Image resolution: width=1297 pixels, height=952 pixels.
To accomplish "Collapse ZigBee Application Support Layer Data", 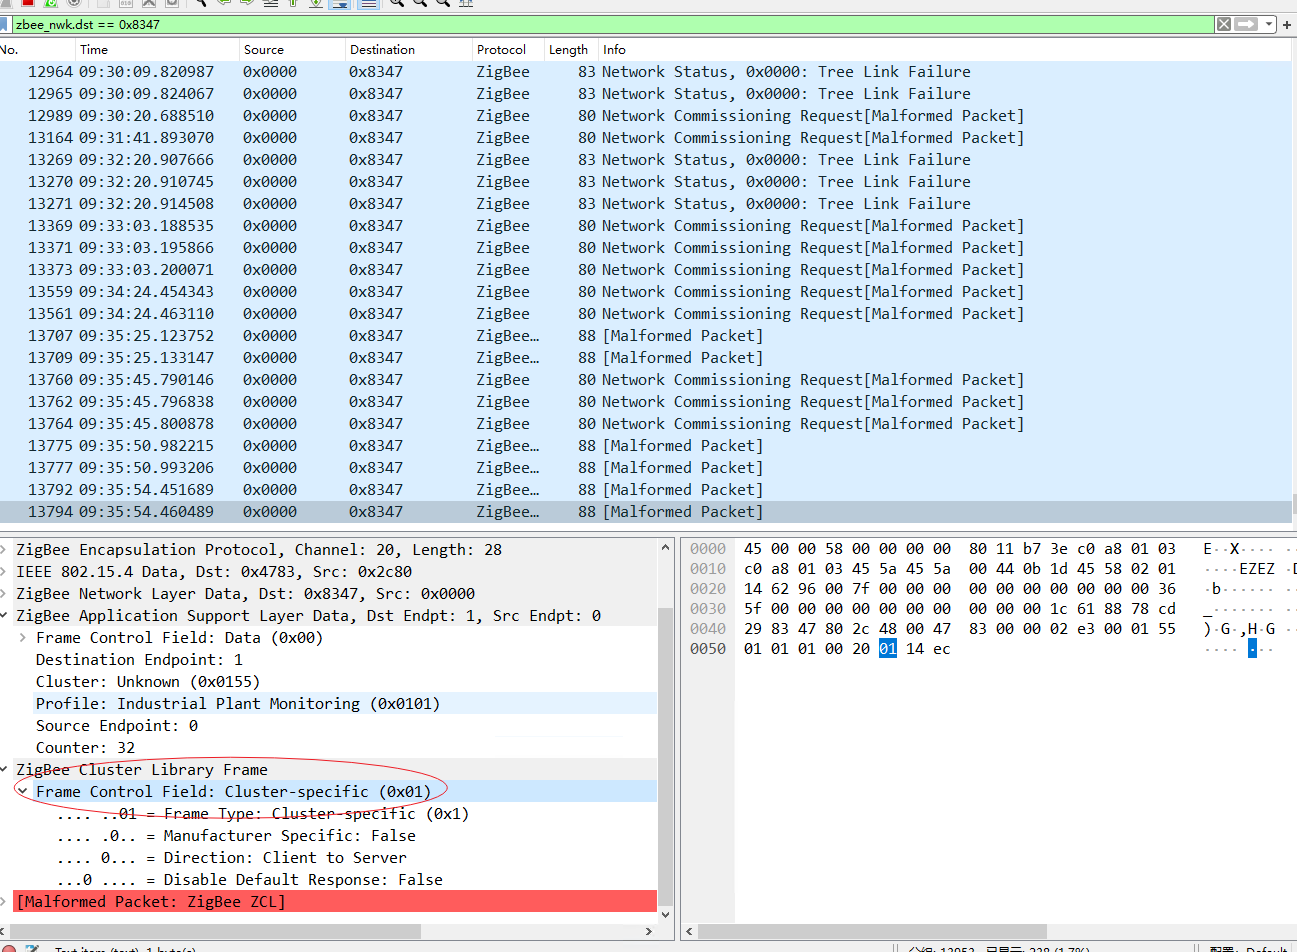I will (8, 615).
